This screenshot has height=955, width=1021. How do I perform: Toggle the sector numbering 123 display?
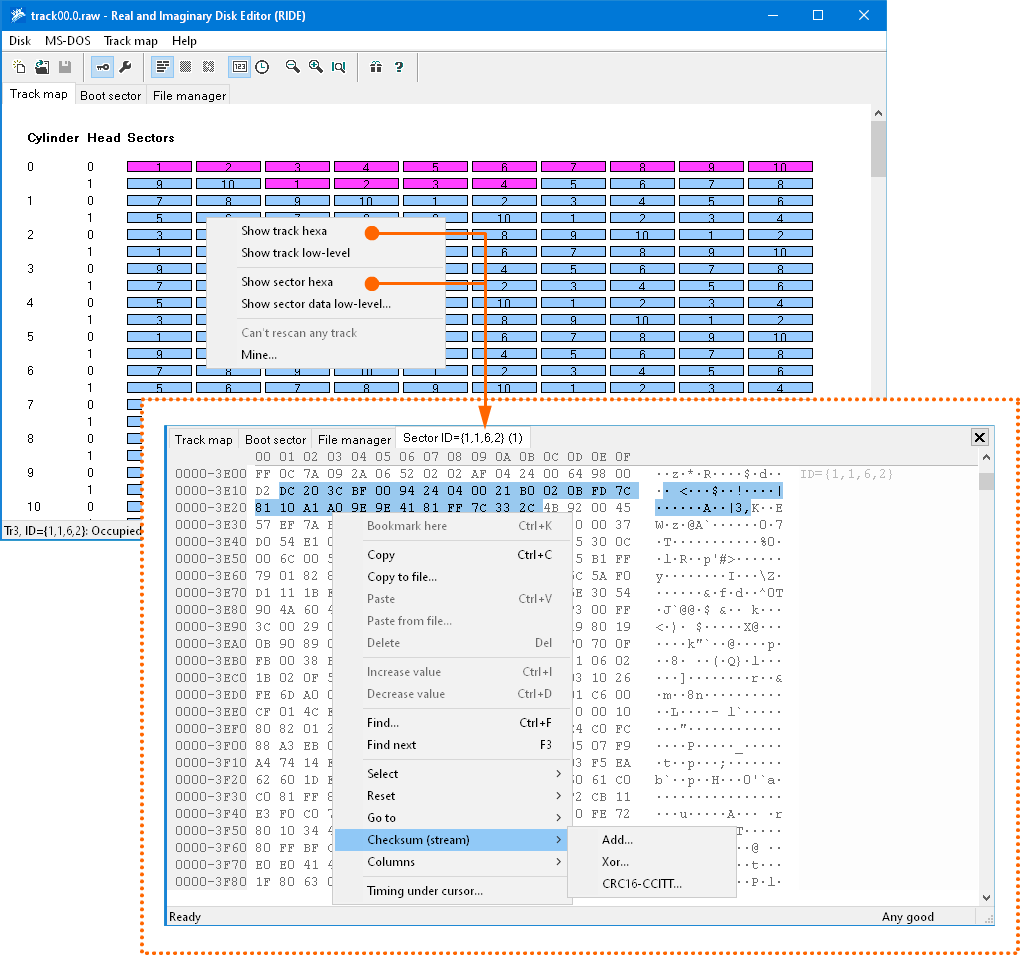(x=239, y=67)
